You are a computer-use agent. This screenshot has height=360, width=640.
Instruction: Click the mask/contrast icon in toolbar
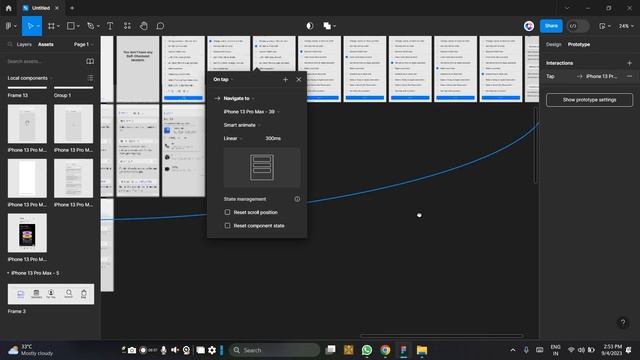[x=310, y=26]
